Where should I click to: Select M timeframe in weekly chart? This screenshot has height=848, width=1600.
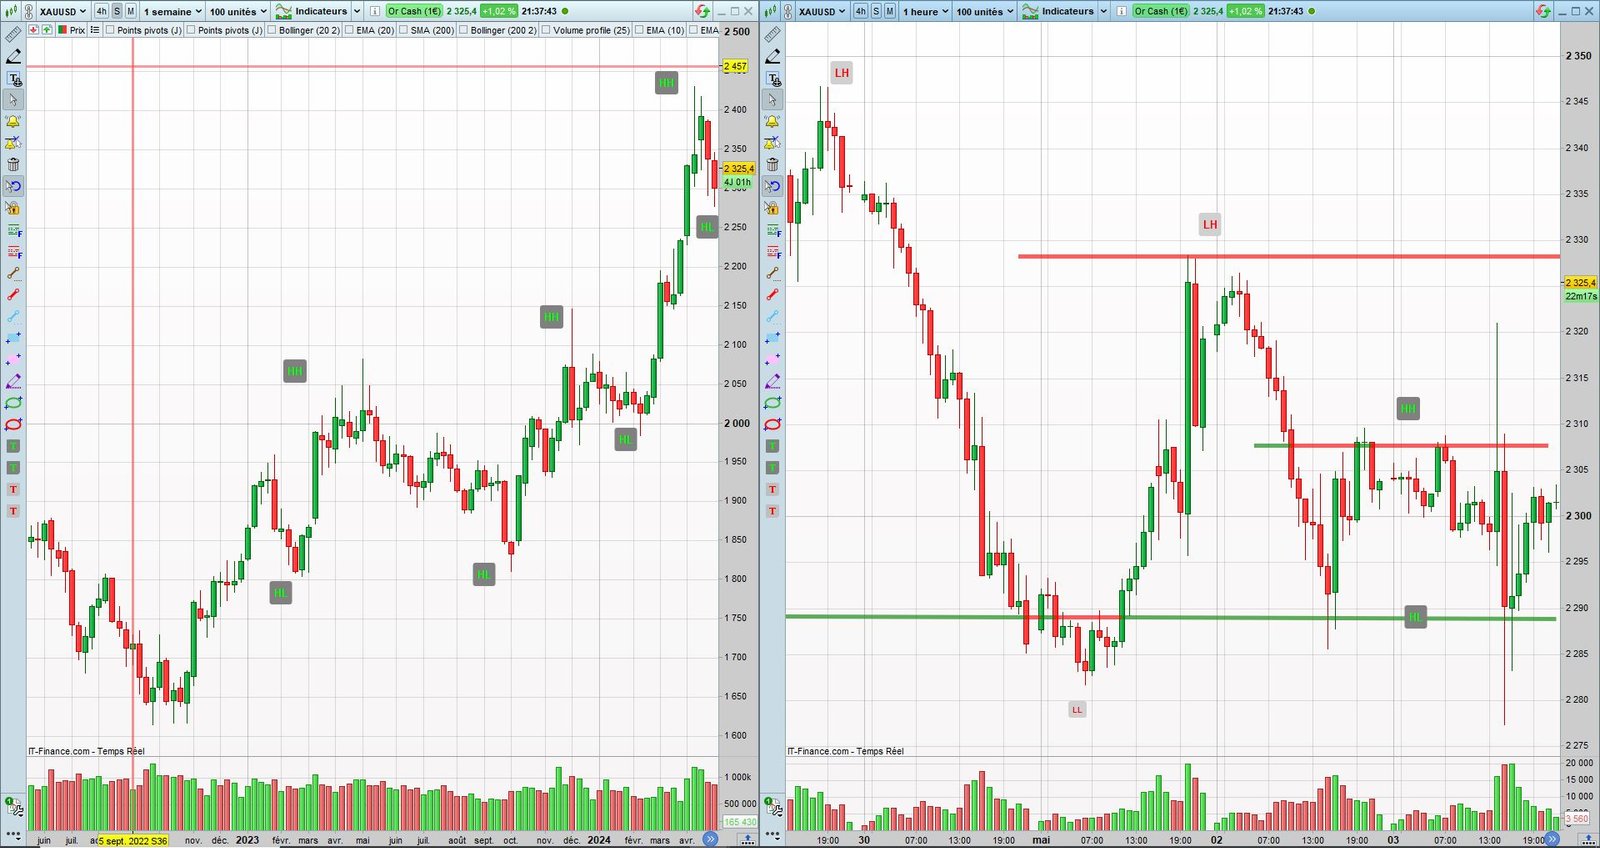130,11
